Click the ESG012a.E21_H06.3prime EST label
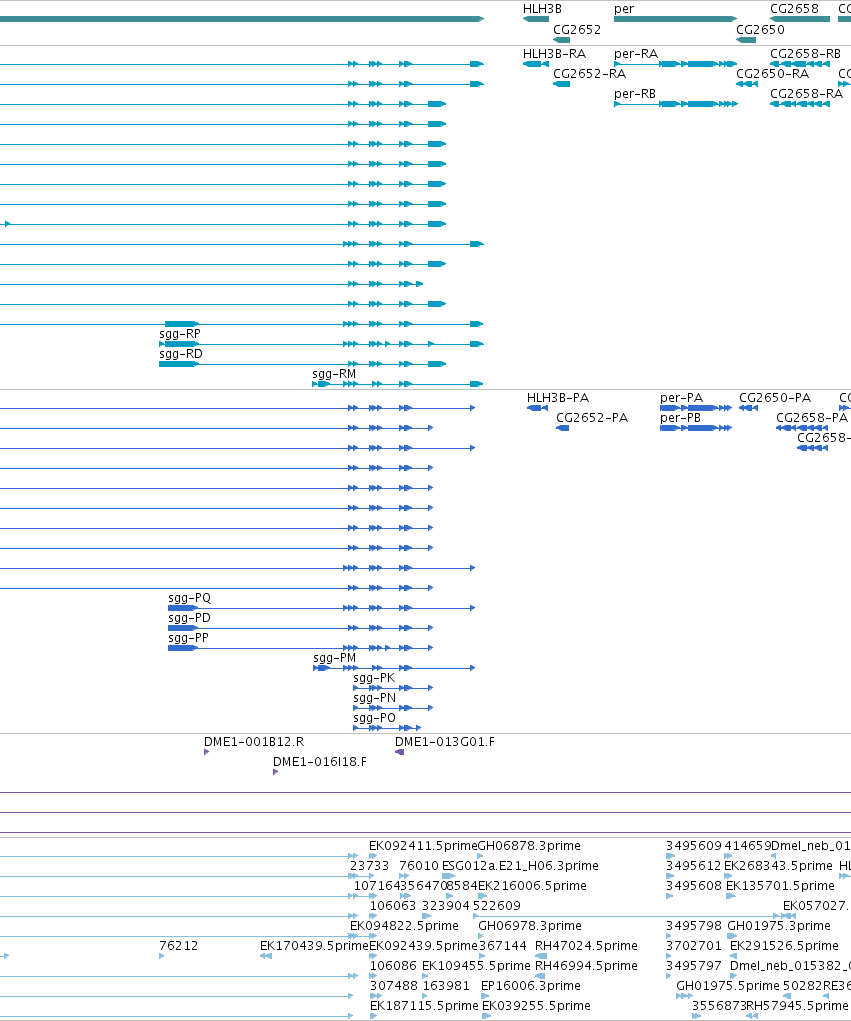The height and width of the screenshot is (1021, 851). [520, 866]
